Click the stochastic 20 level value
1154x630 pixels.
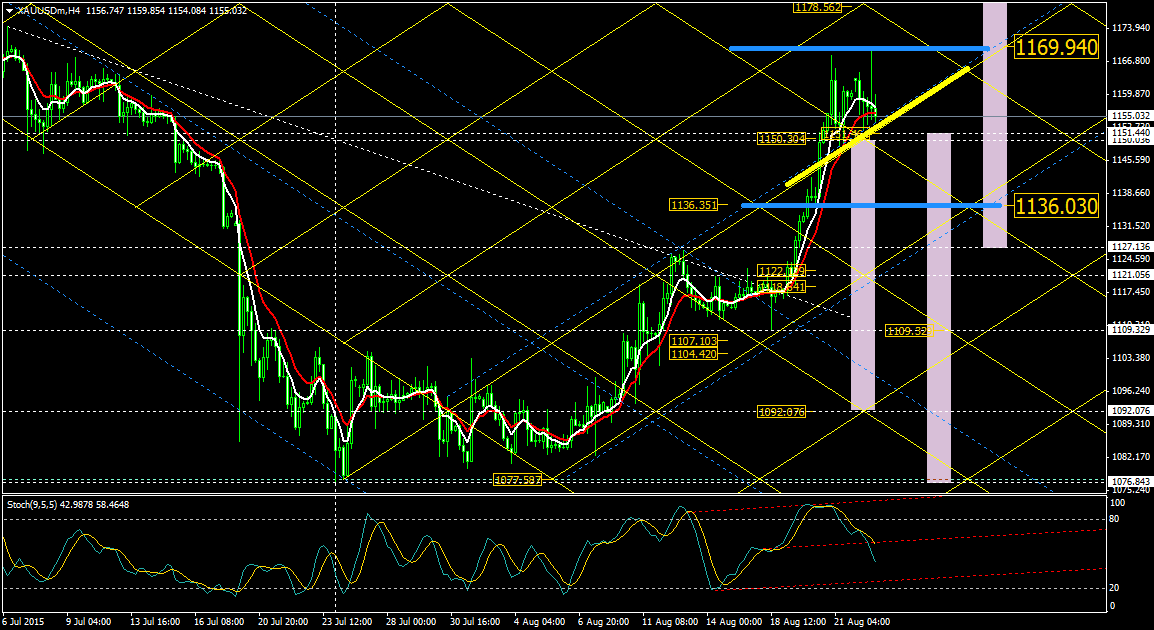point(1115,587)
